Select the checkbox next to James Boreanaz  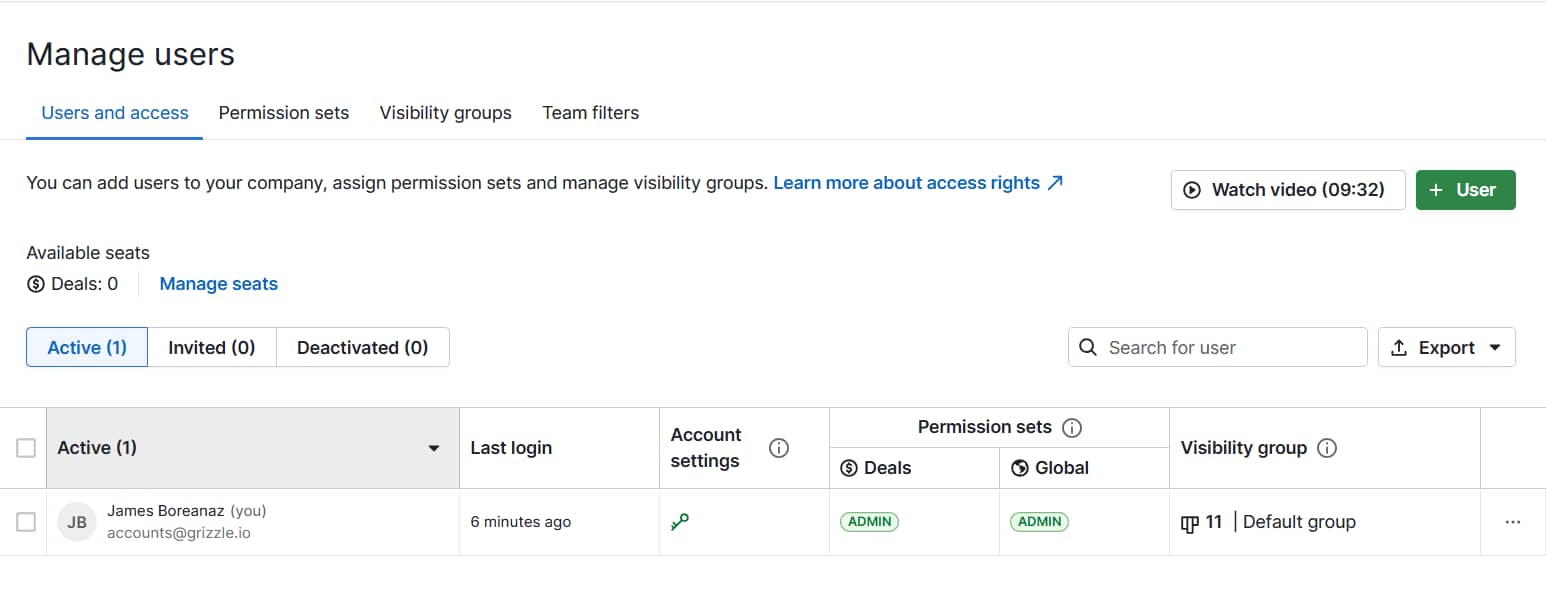[25, 521]
